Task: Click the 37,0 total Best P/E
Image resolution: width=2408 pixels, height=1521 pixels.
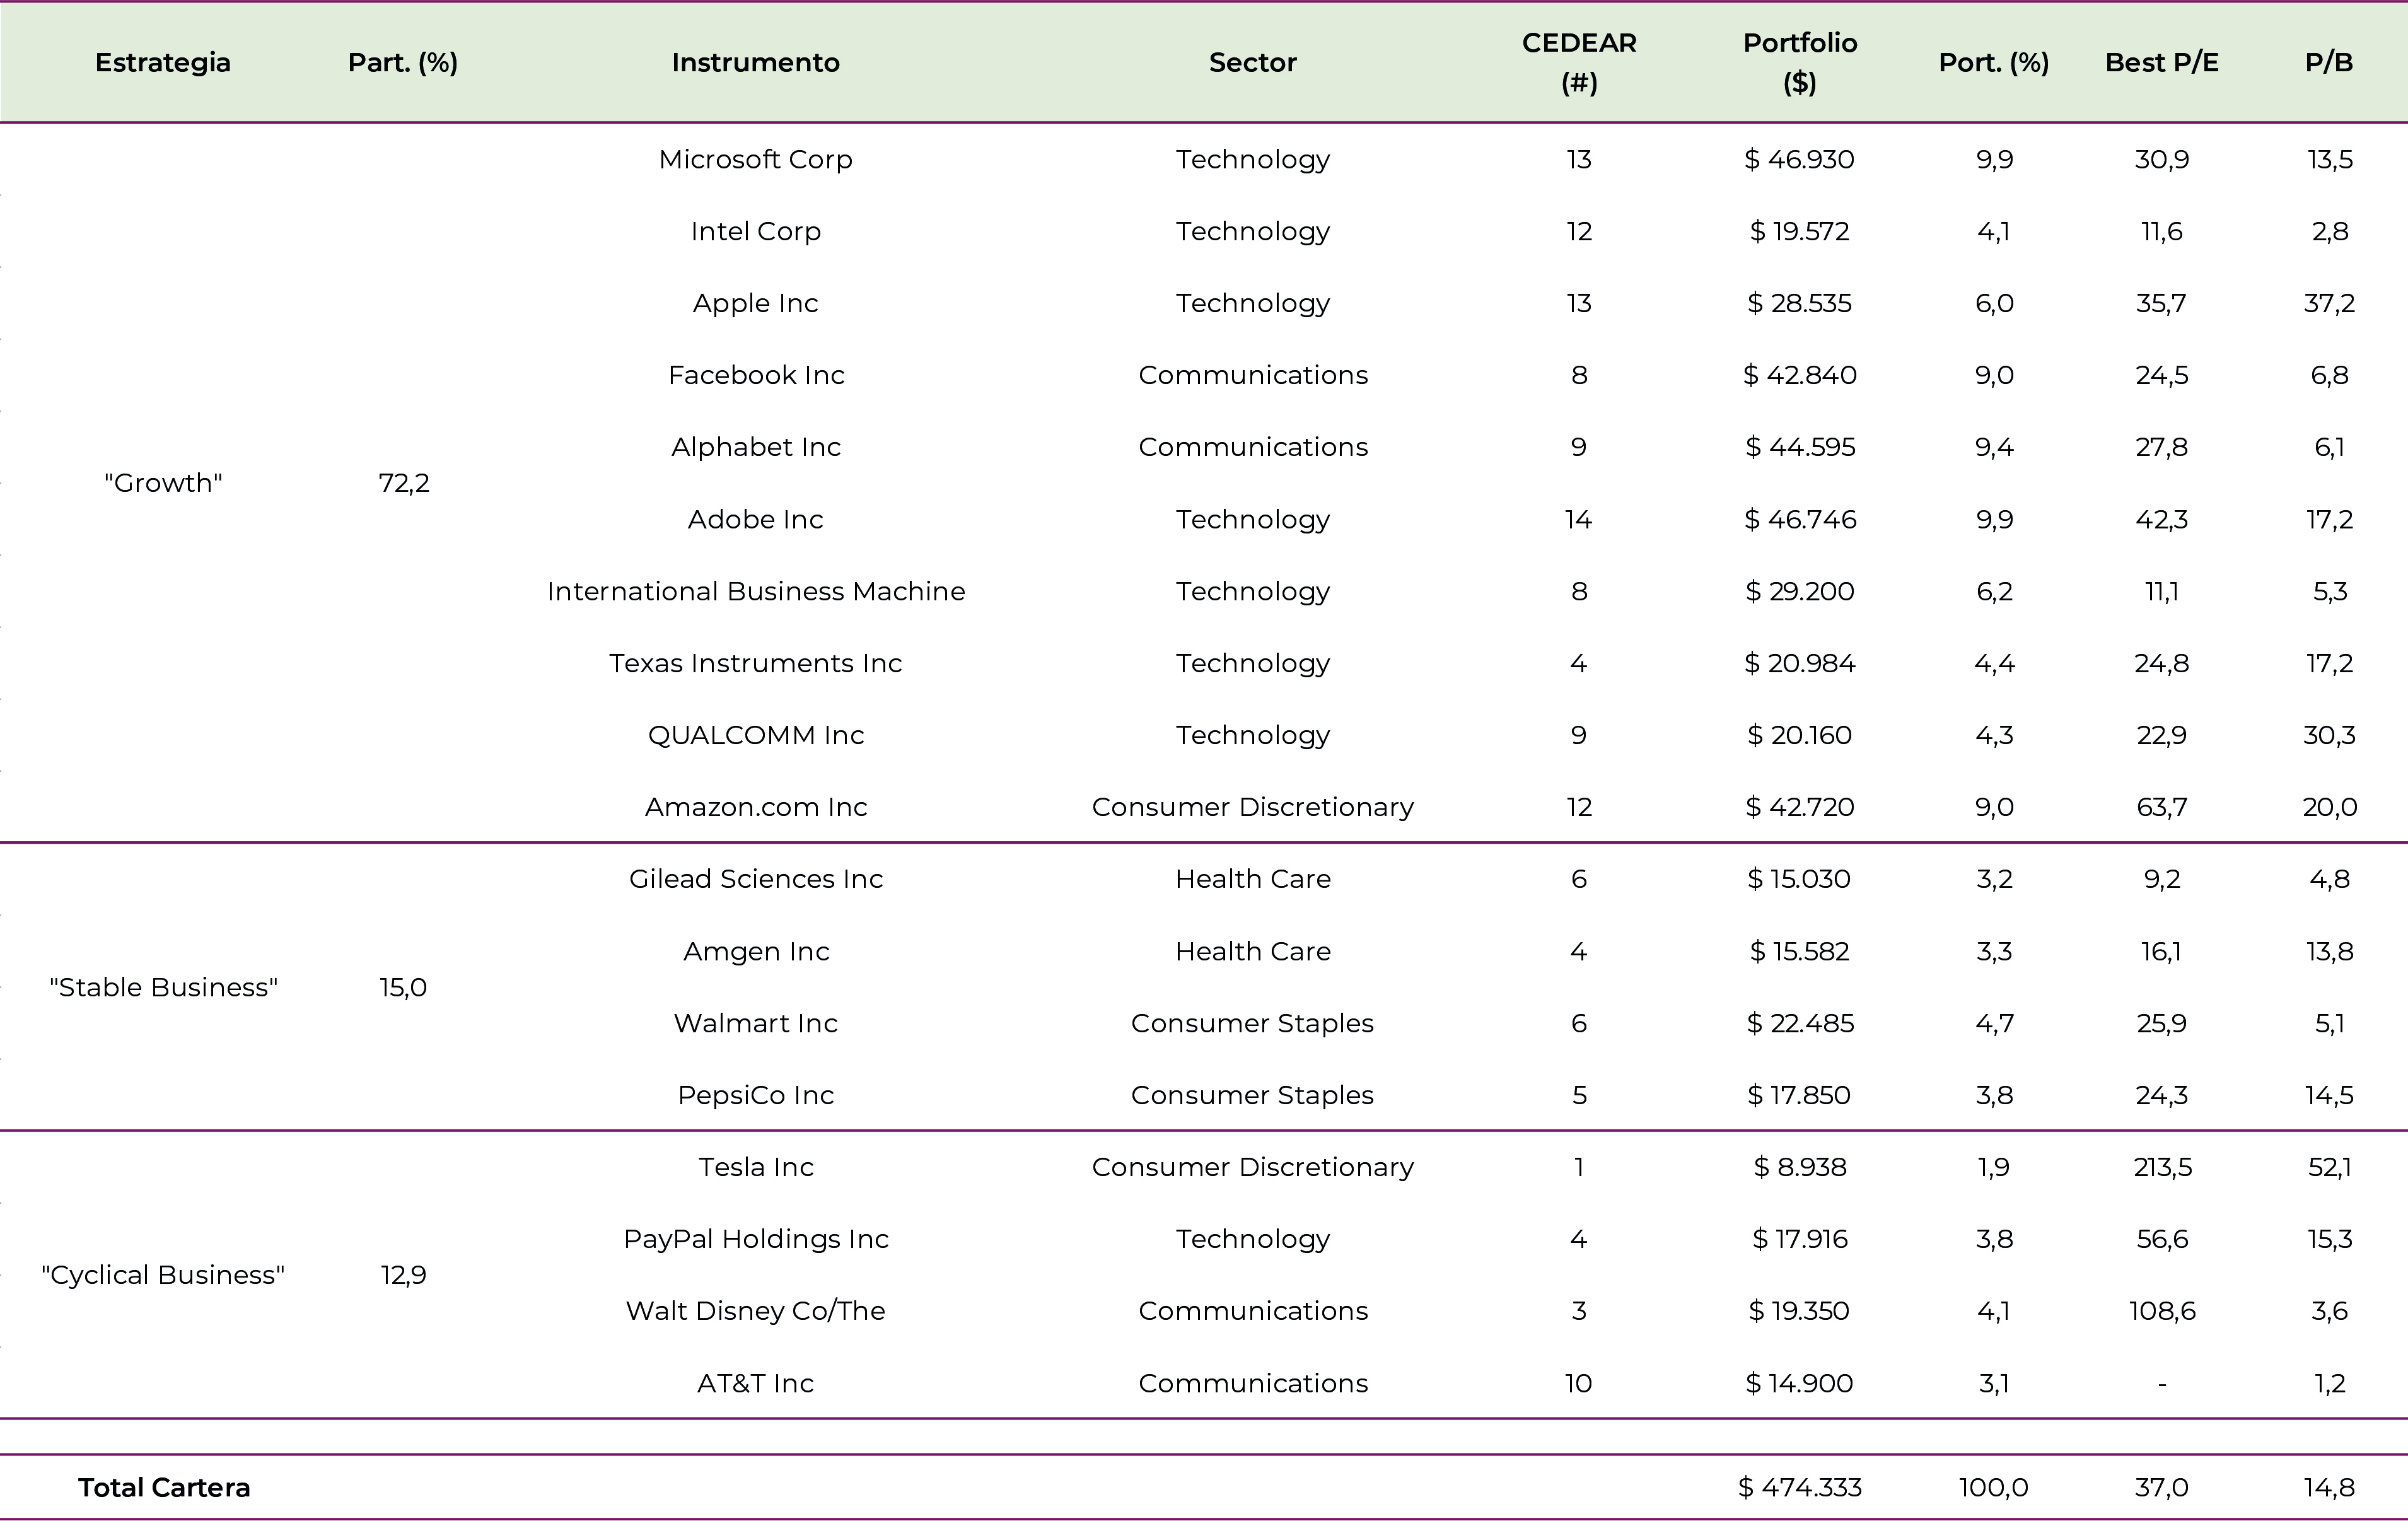Action: pos(2161,1488)
